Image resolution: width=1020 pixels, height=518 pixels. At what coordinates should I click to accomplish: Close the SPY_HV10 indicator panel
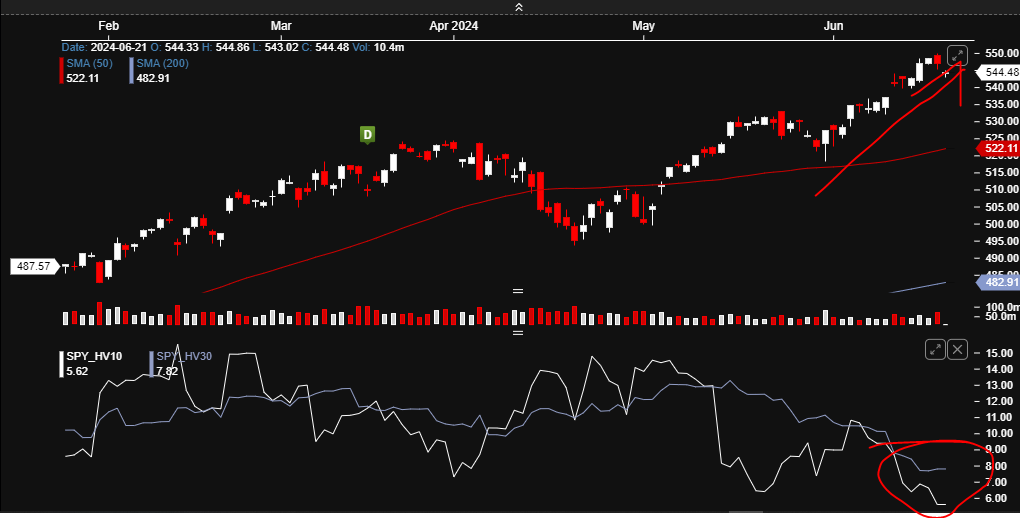[958, 349]
